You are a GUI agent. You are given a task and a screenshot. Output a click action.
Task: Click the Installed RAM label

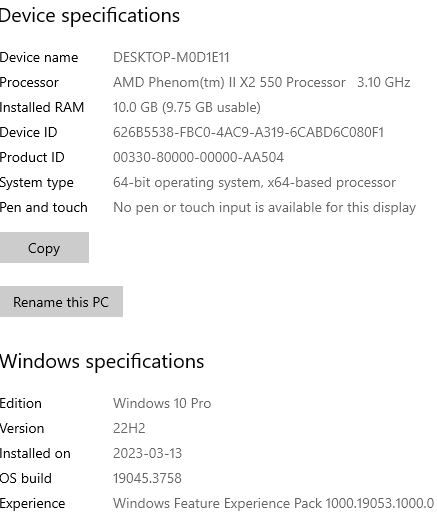[42, 107]
